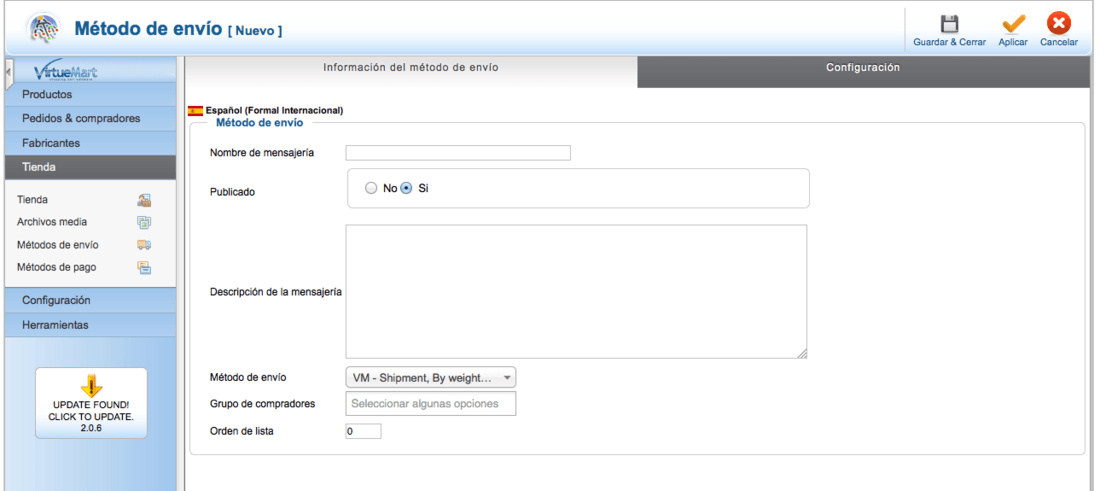Expand the Configuración sidebar section
Screen dimensions: 1100x491
[x=90, y=300]
